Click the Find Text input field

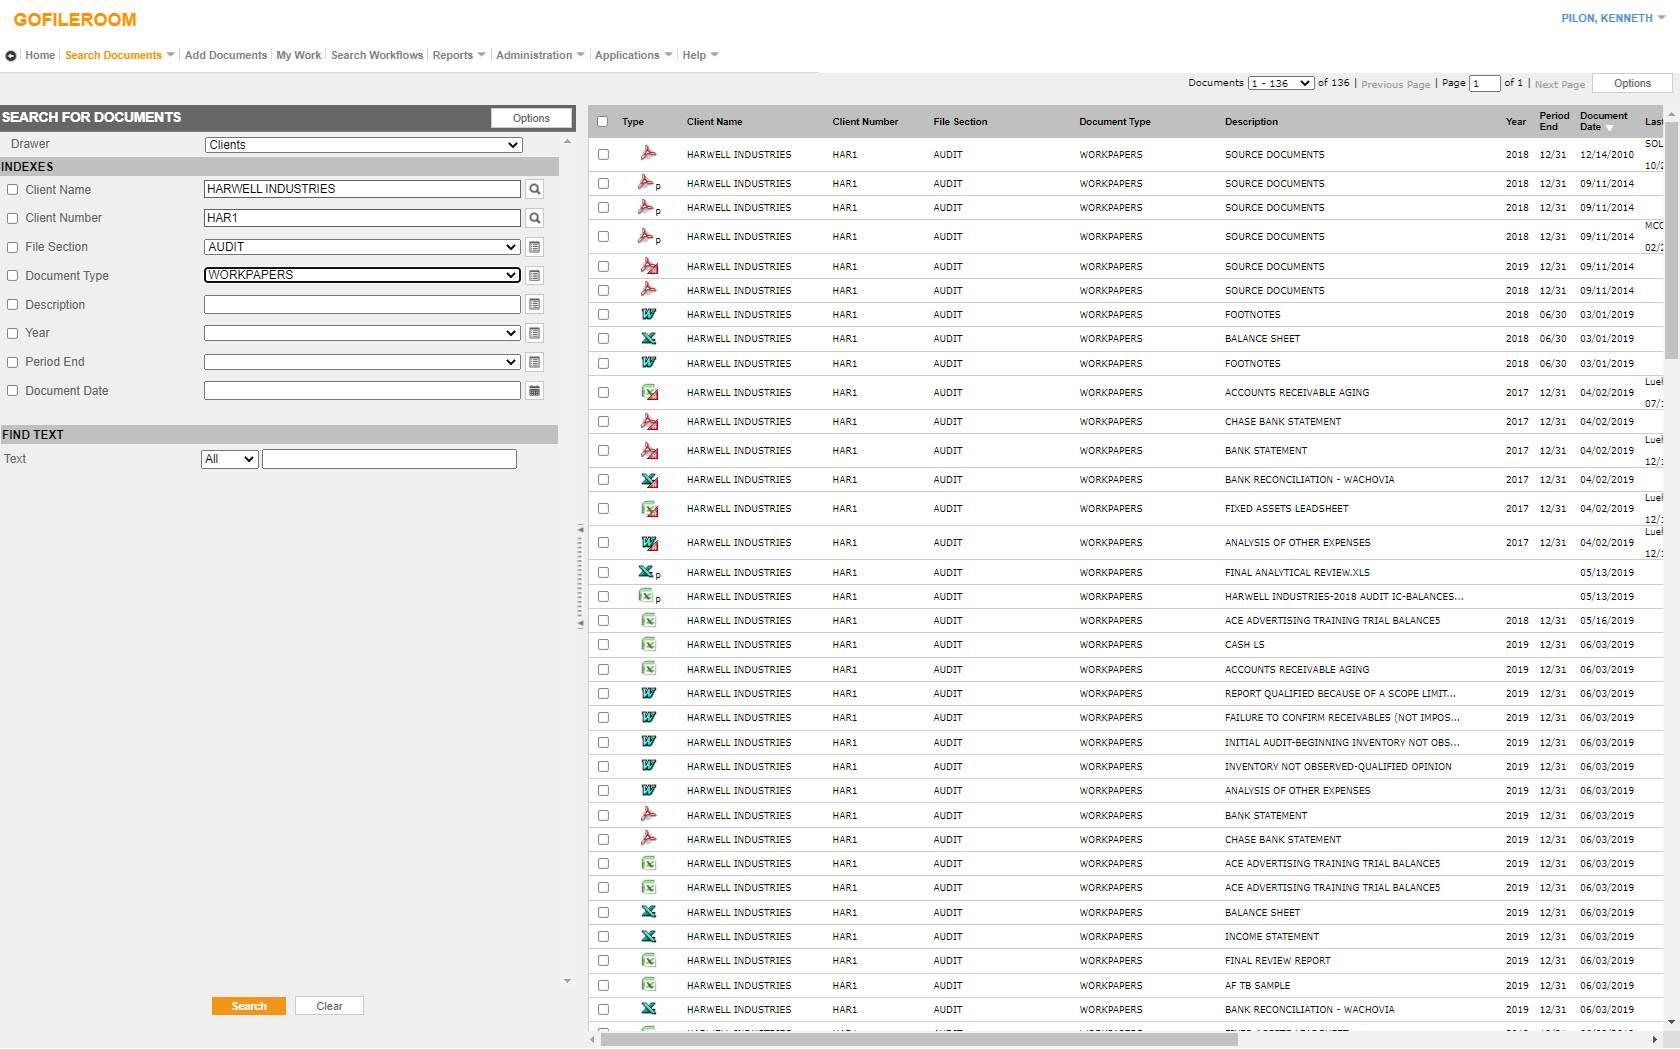pos(389,459)
